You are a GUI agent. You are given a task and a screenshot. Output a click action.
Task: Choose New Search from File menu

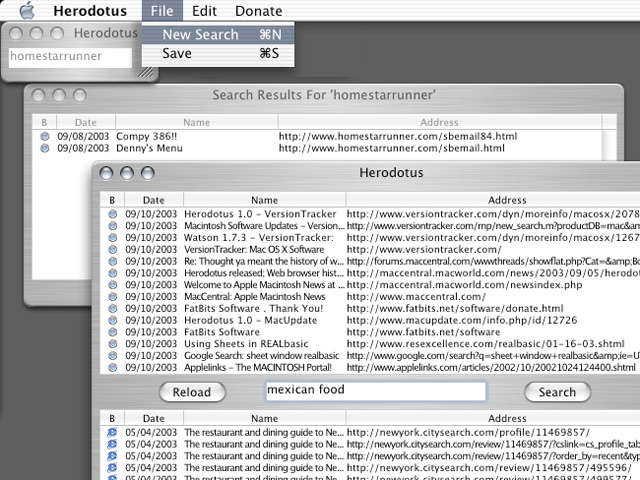click(x=218, y=34)
